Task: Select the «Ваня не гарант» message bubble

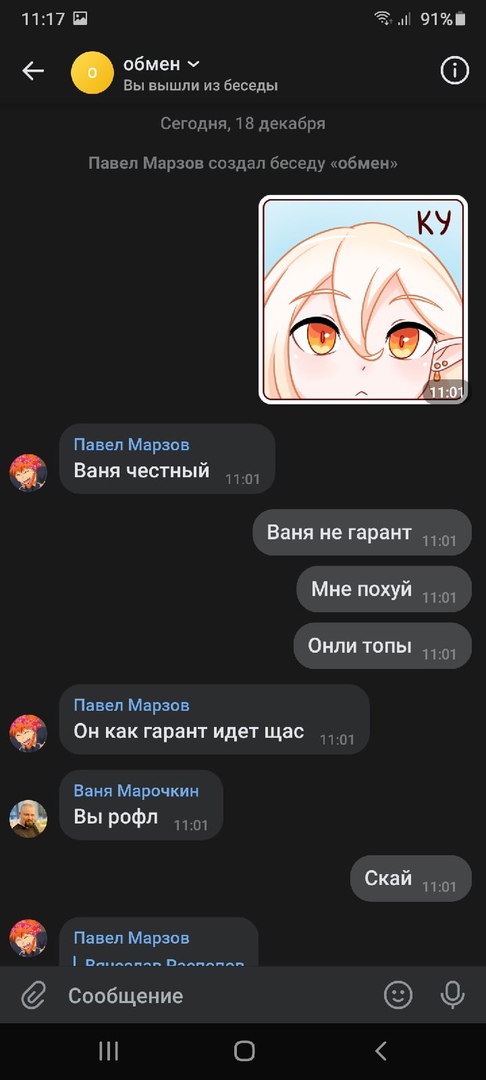Action: pyautogui.click(x=362, y=532)
